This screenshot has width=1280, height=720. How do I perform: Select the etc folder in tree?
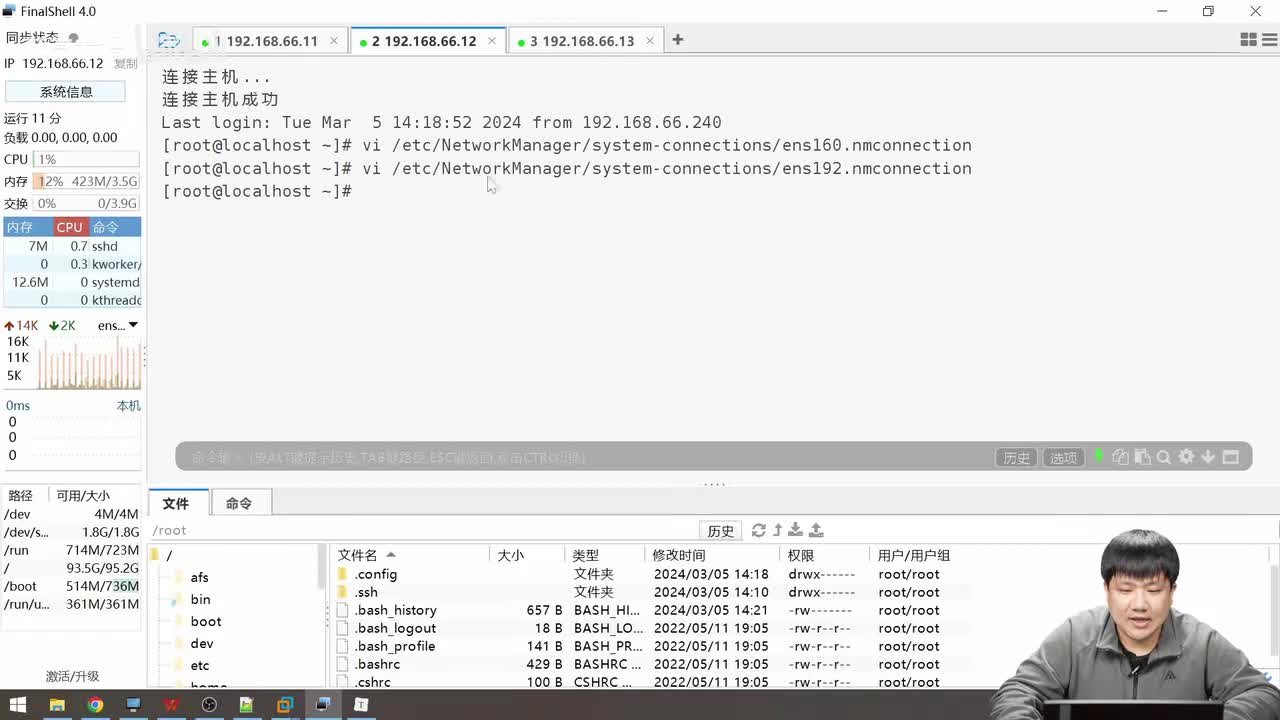pos(200,665)
